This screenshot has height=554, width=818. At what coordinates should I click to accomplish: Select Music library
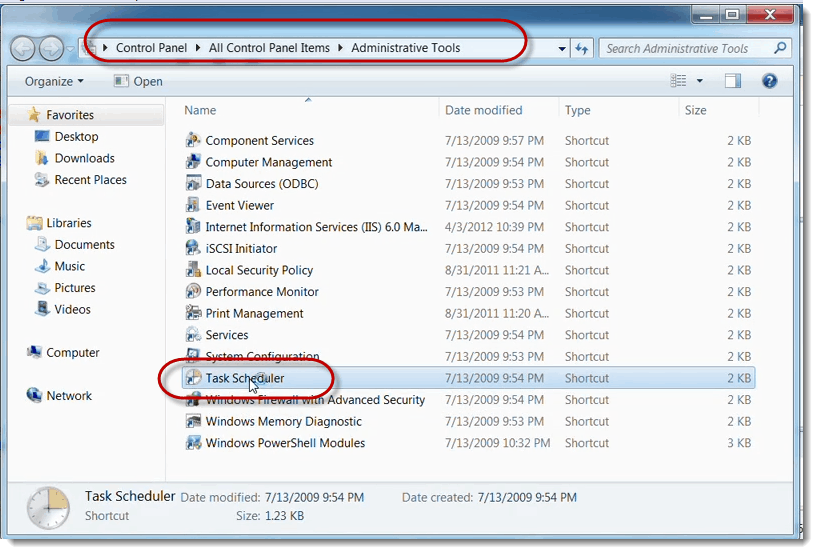pos(69,266)
